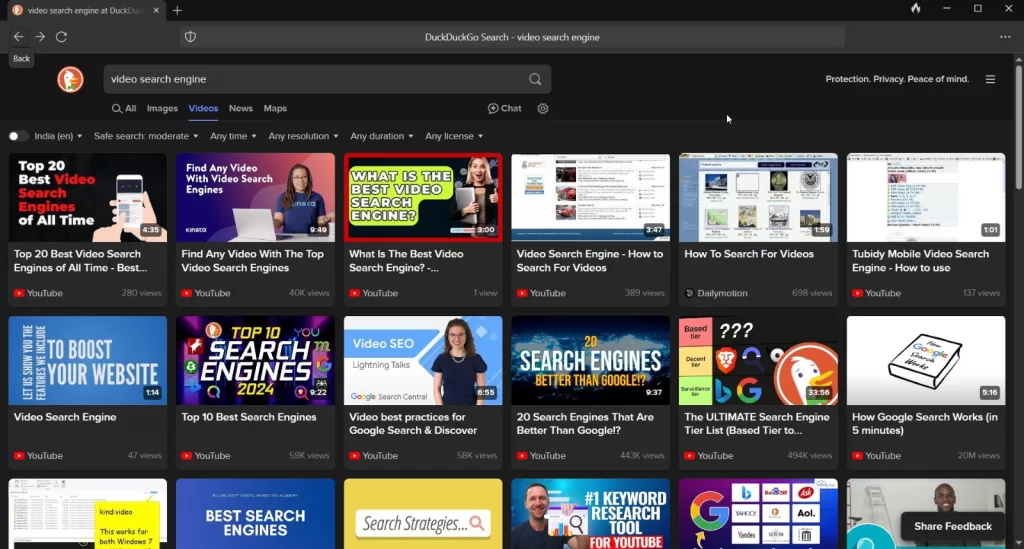Open the Best Search Engines blue thumbnail
This screenshot has height=549, width=1024.
255,514
